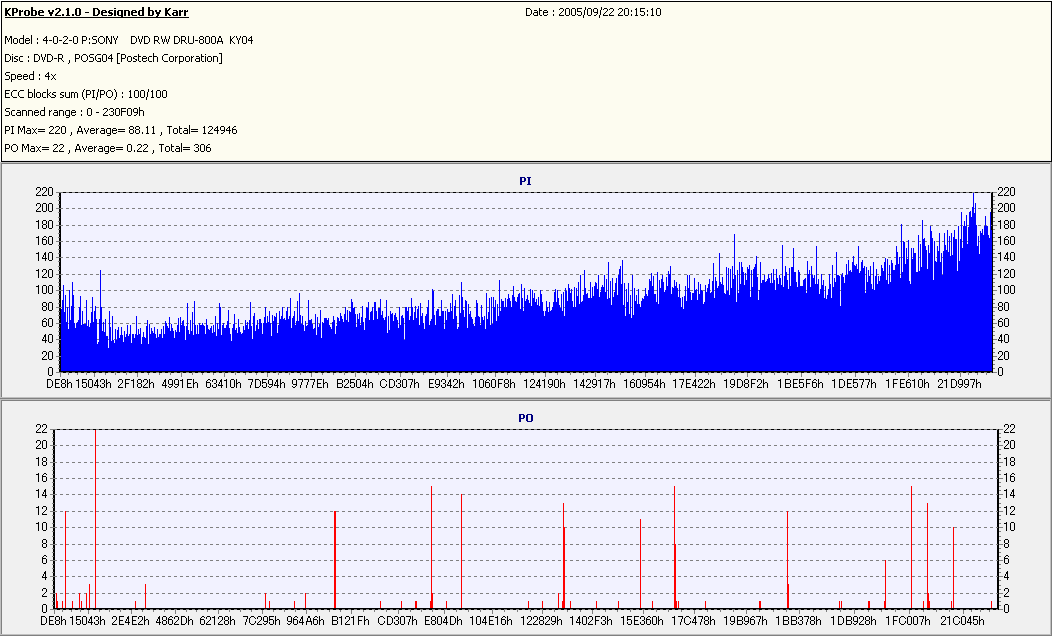
Task: Click the 21D997h label on PI axis
Action: click(x=959, y=384)
